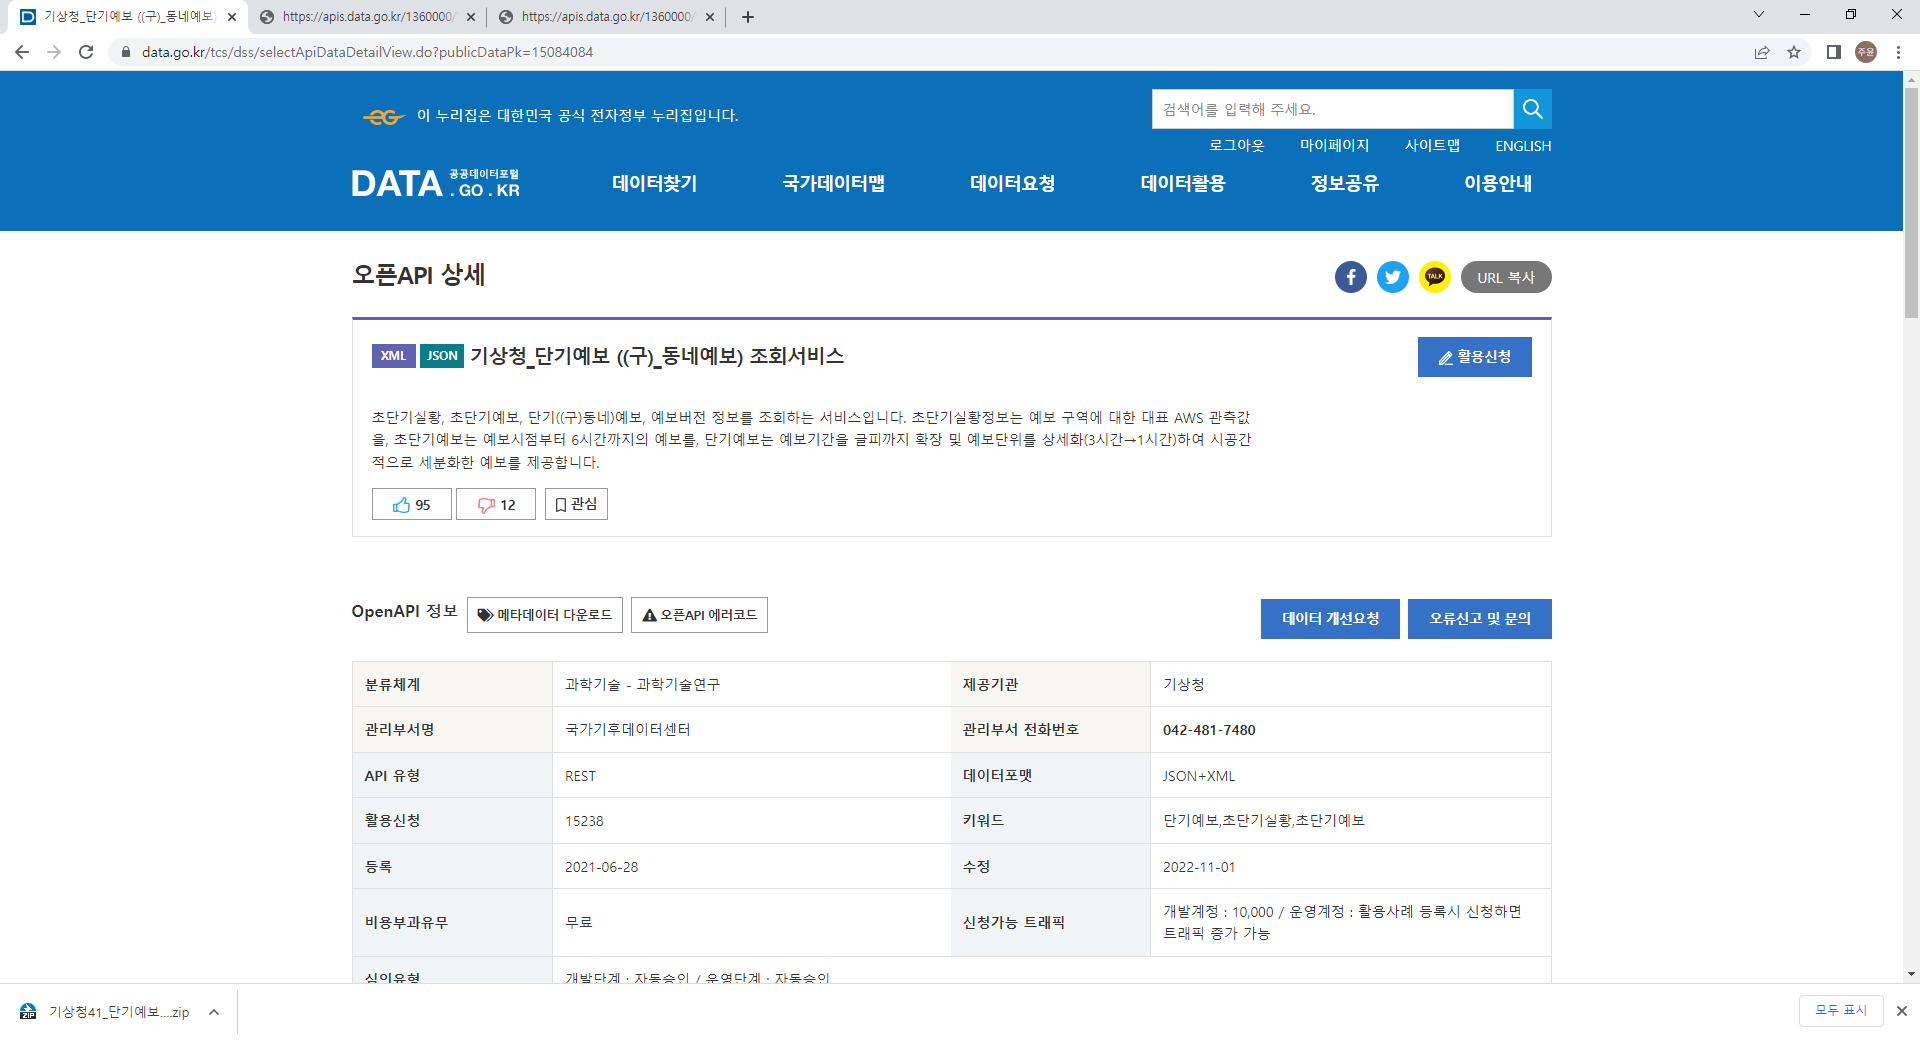Open Chrome three-dot menu

1898,52
